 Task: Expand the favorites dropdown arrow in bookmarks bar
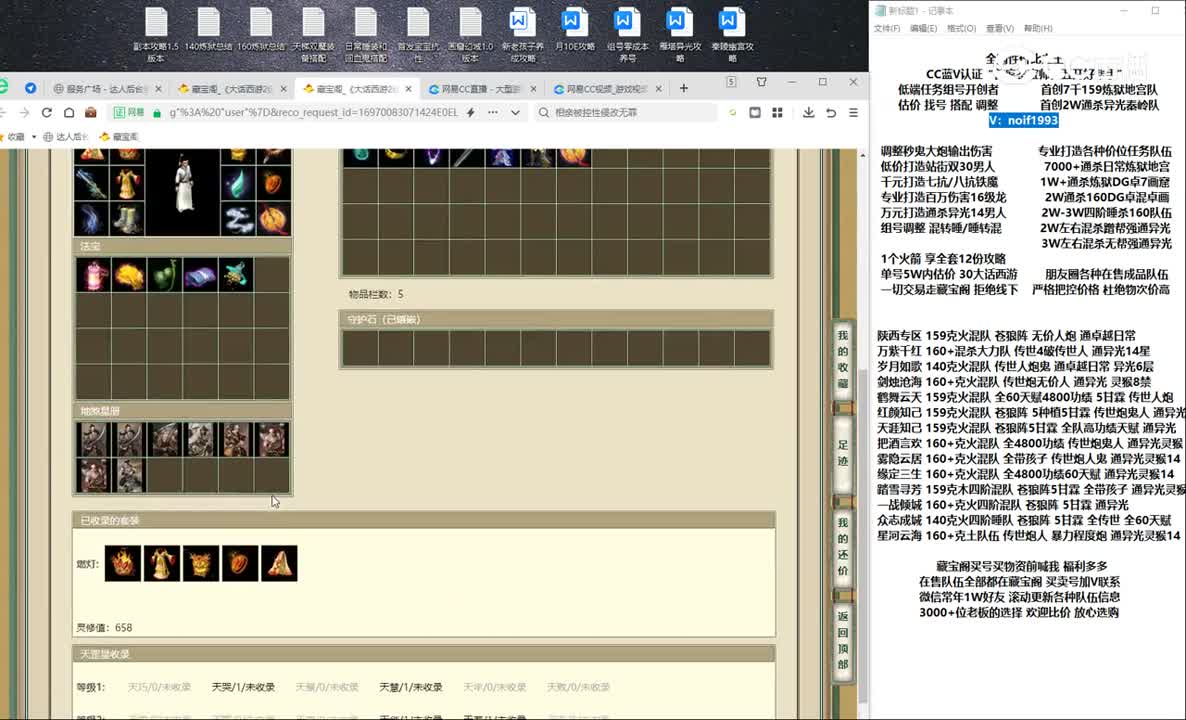pos(34,137)
